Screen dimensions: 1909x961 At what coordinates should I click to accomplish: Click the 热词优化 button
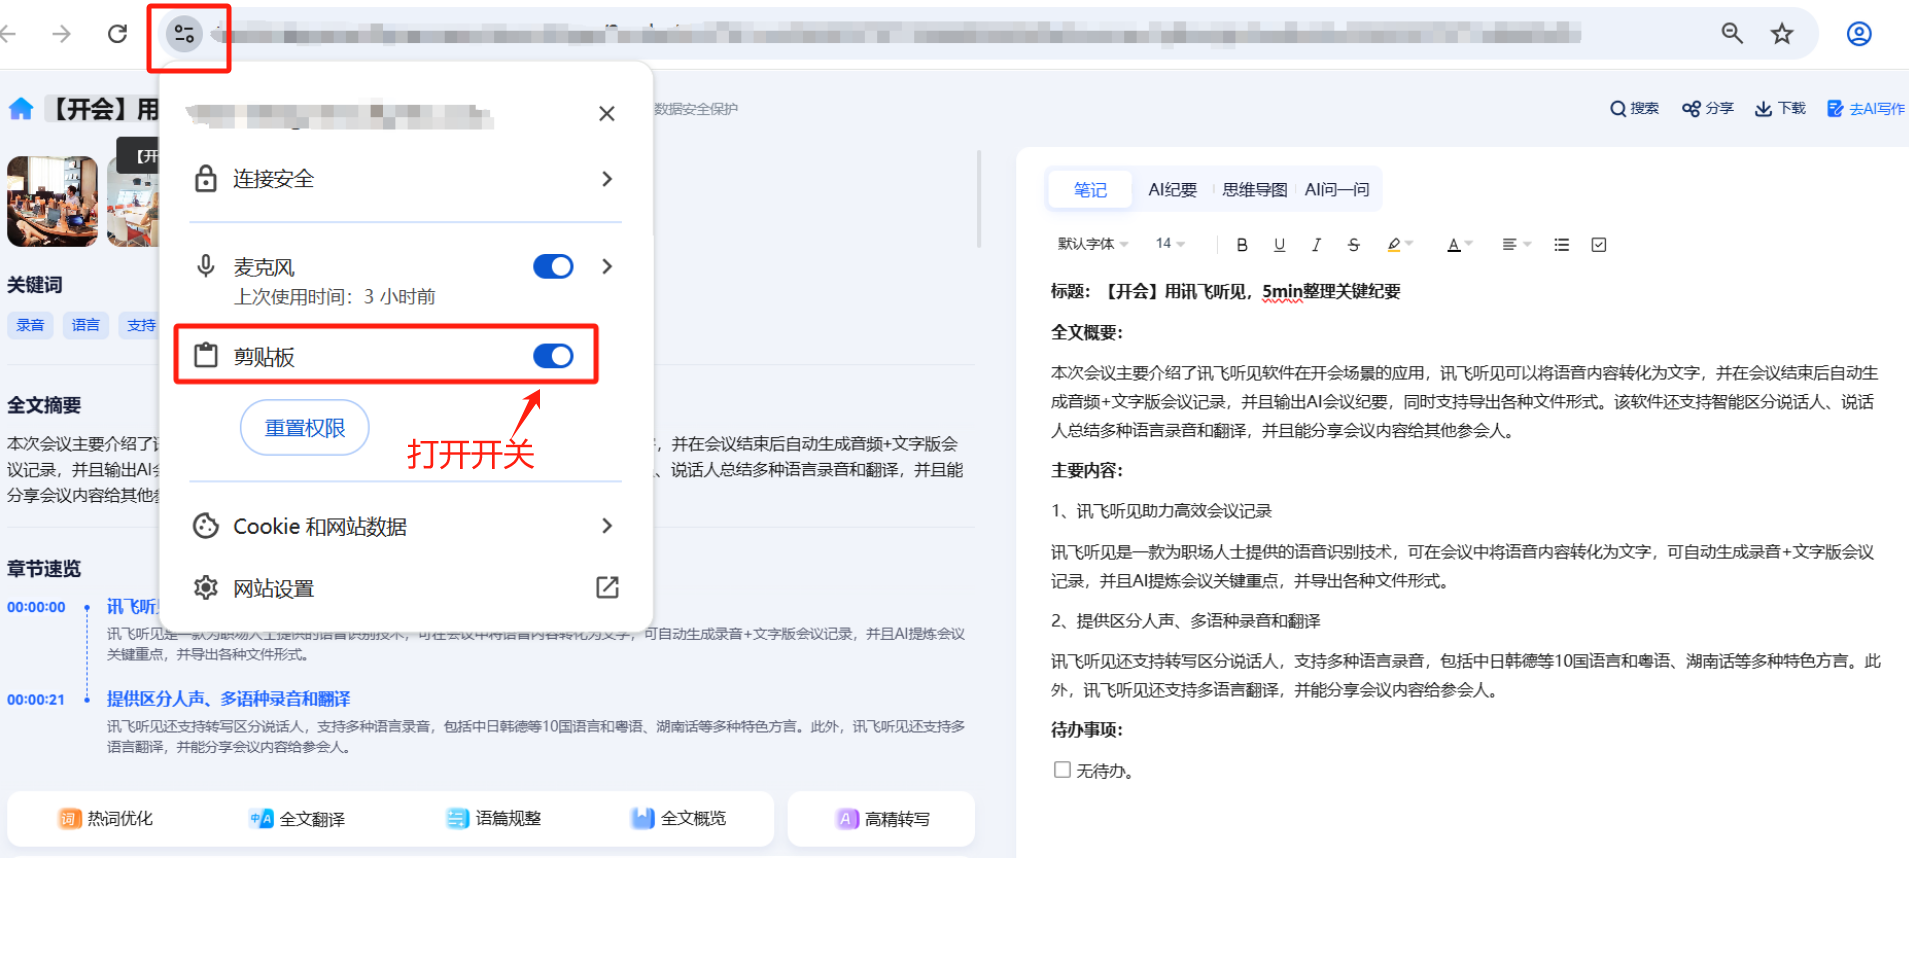(106, 819)
